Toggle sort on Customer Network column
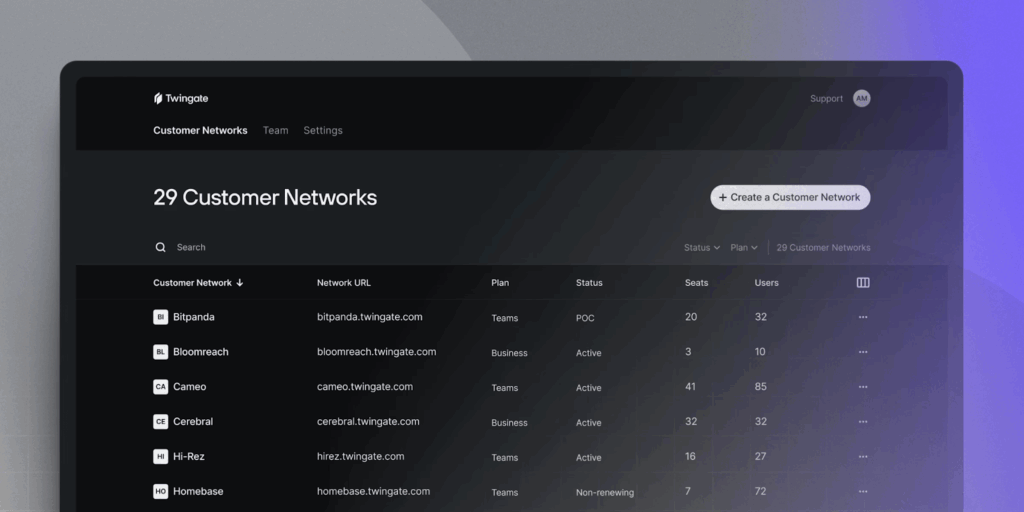This screenshot has height=512, width=1024. [x=198, y=283]
